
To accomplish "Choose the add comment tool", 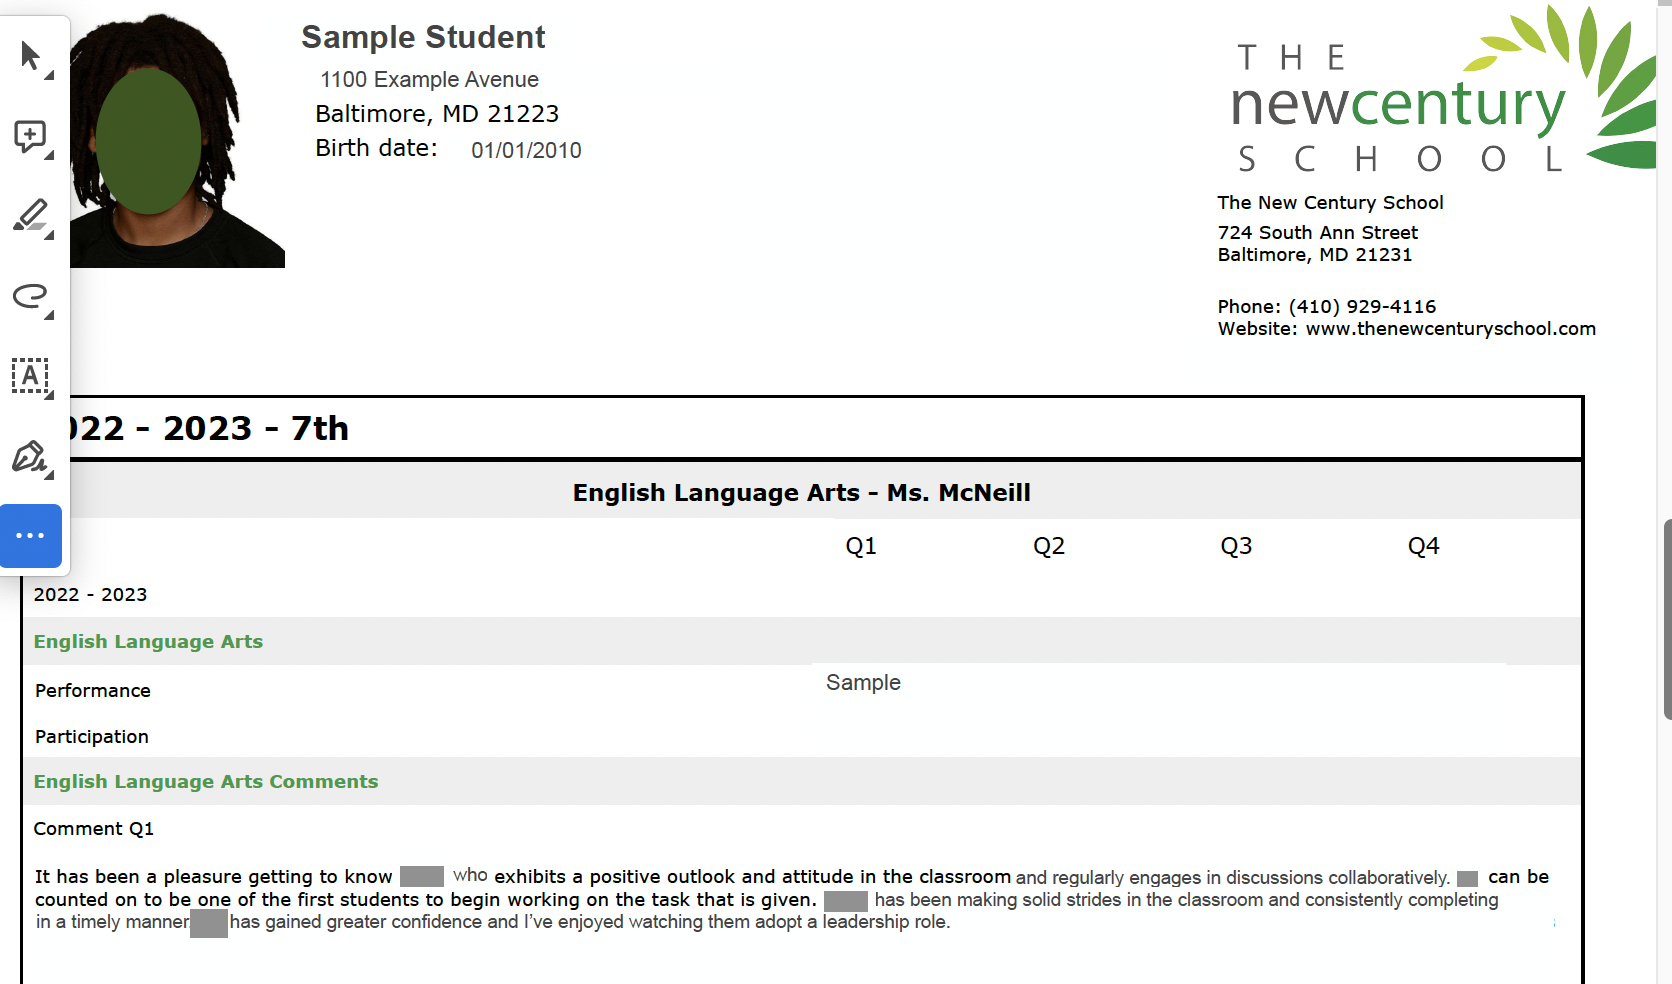I will pos(31,136).
